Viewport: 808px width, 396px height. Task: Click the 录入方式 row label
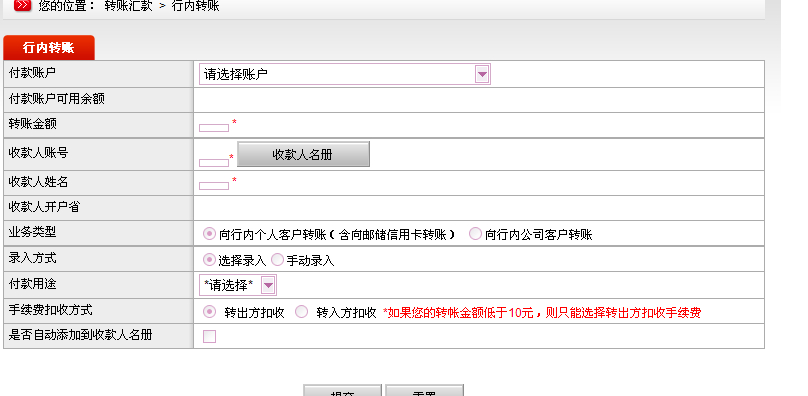click(32, 258)
